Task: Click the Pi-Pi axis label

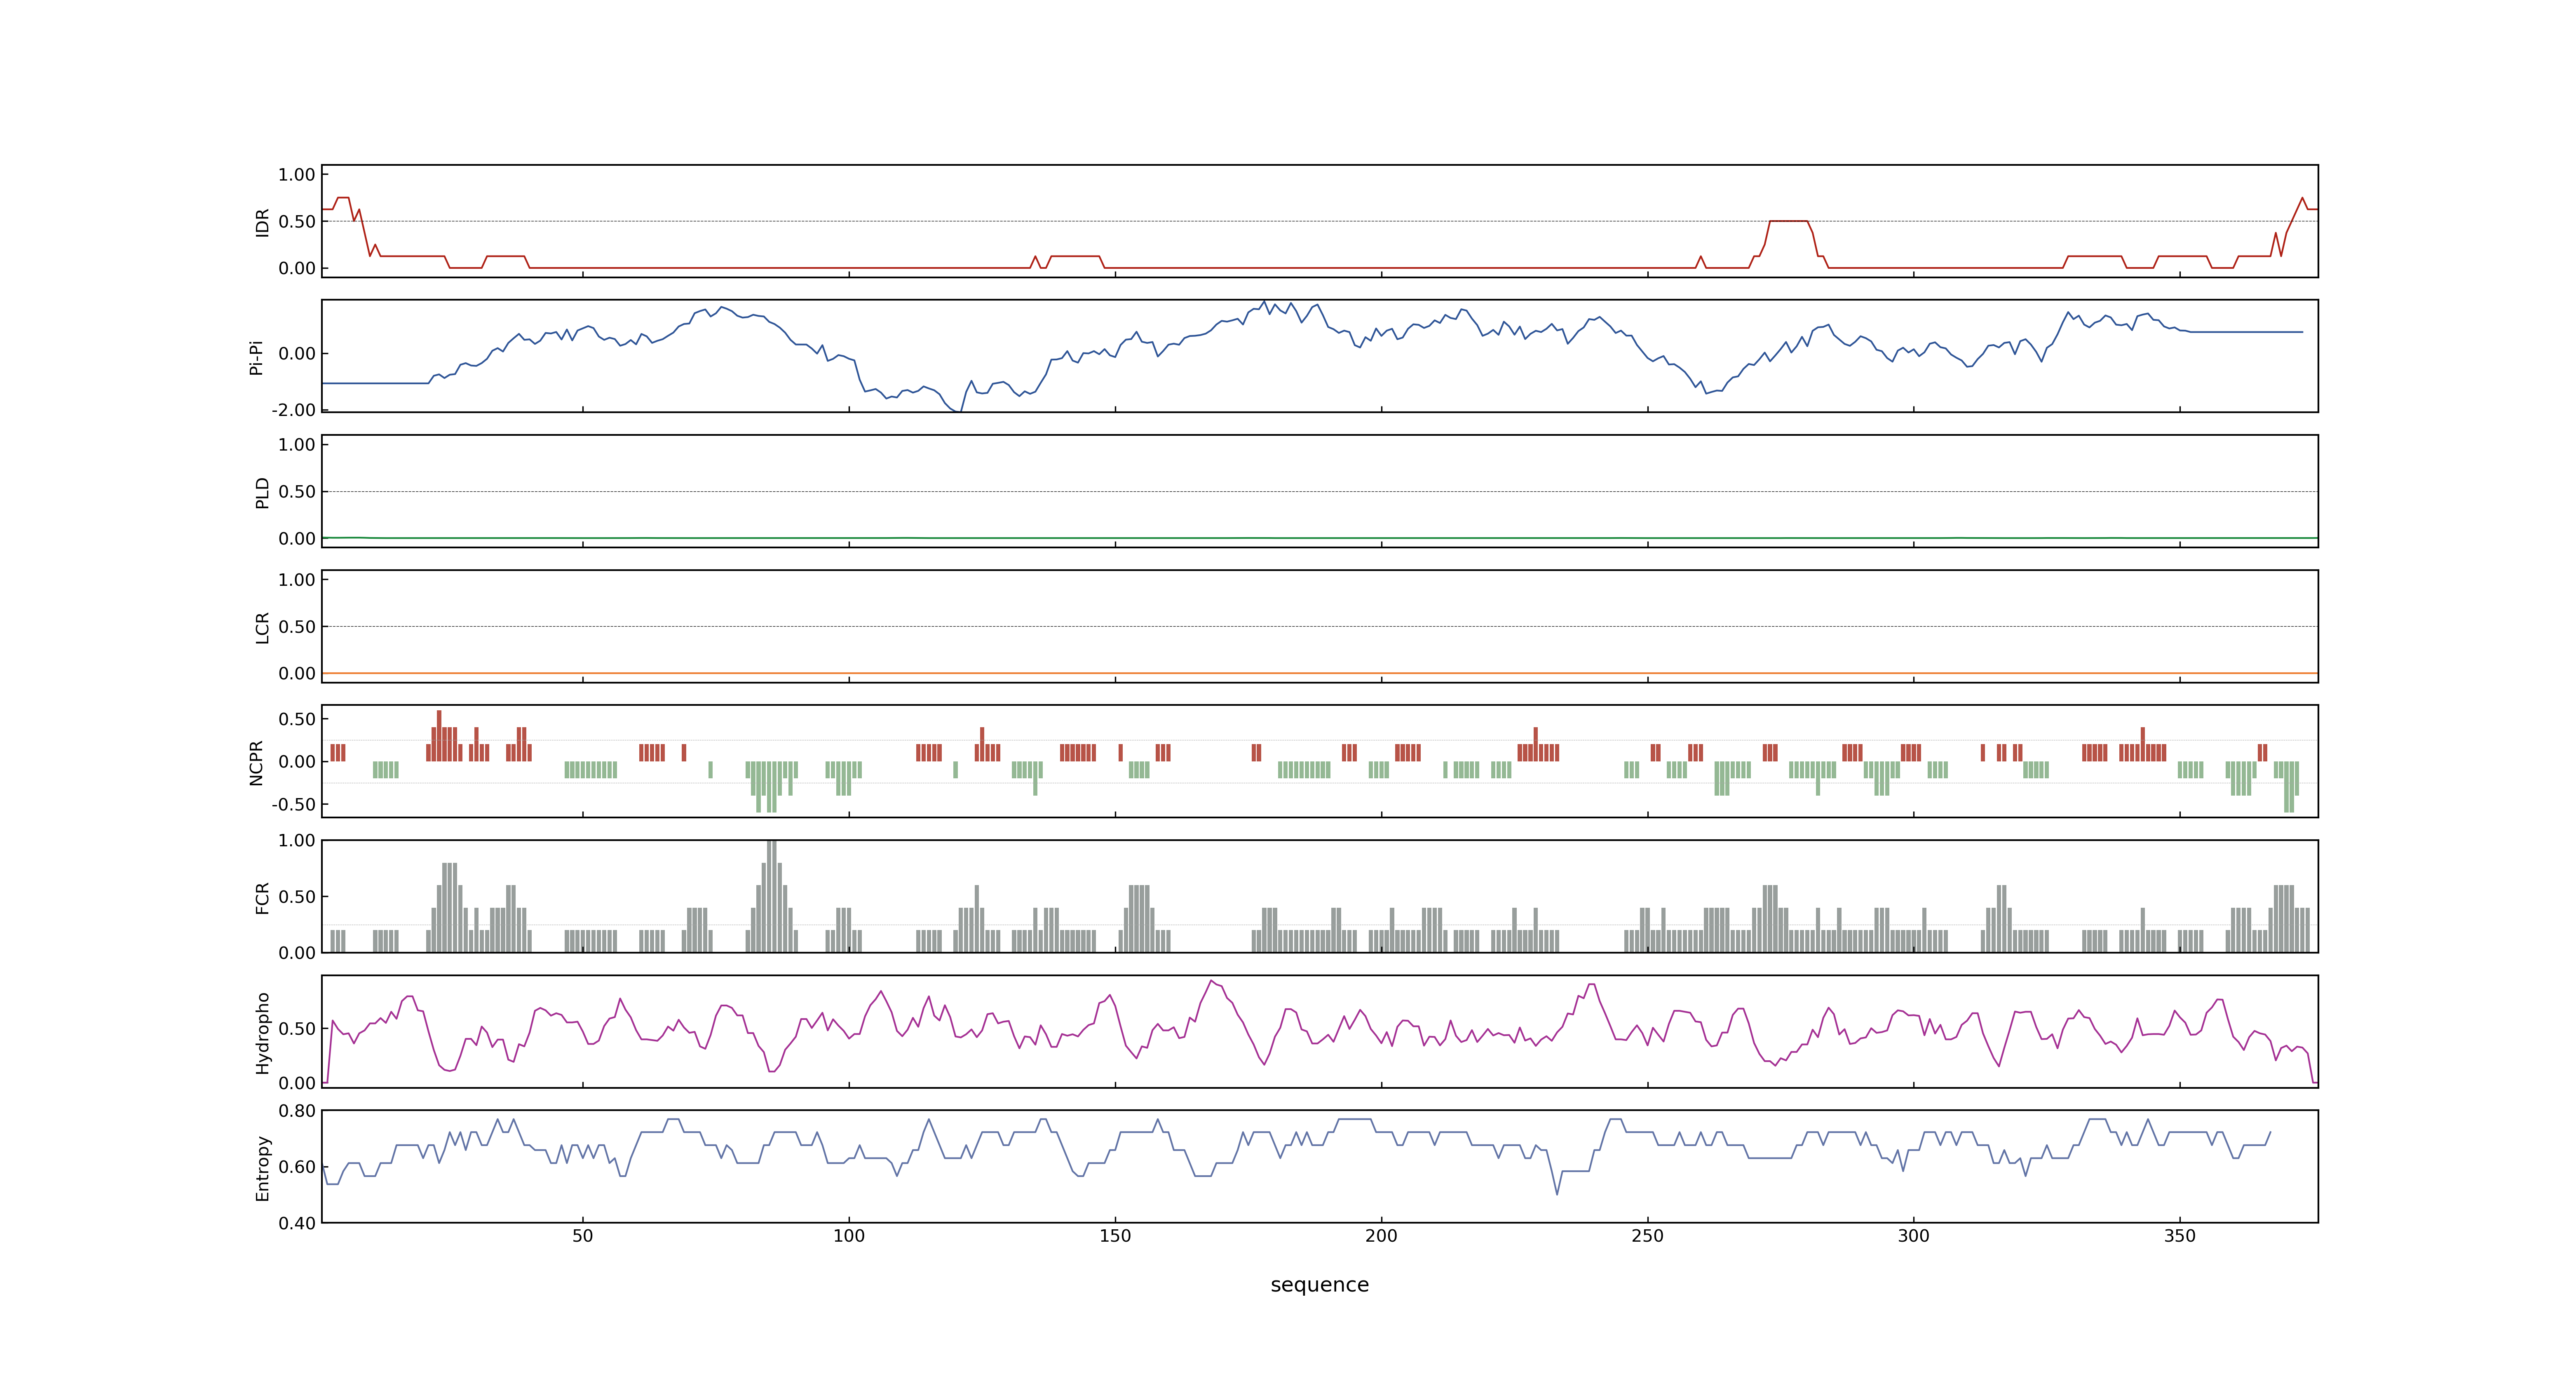Action: click(256, 357)
